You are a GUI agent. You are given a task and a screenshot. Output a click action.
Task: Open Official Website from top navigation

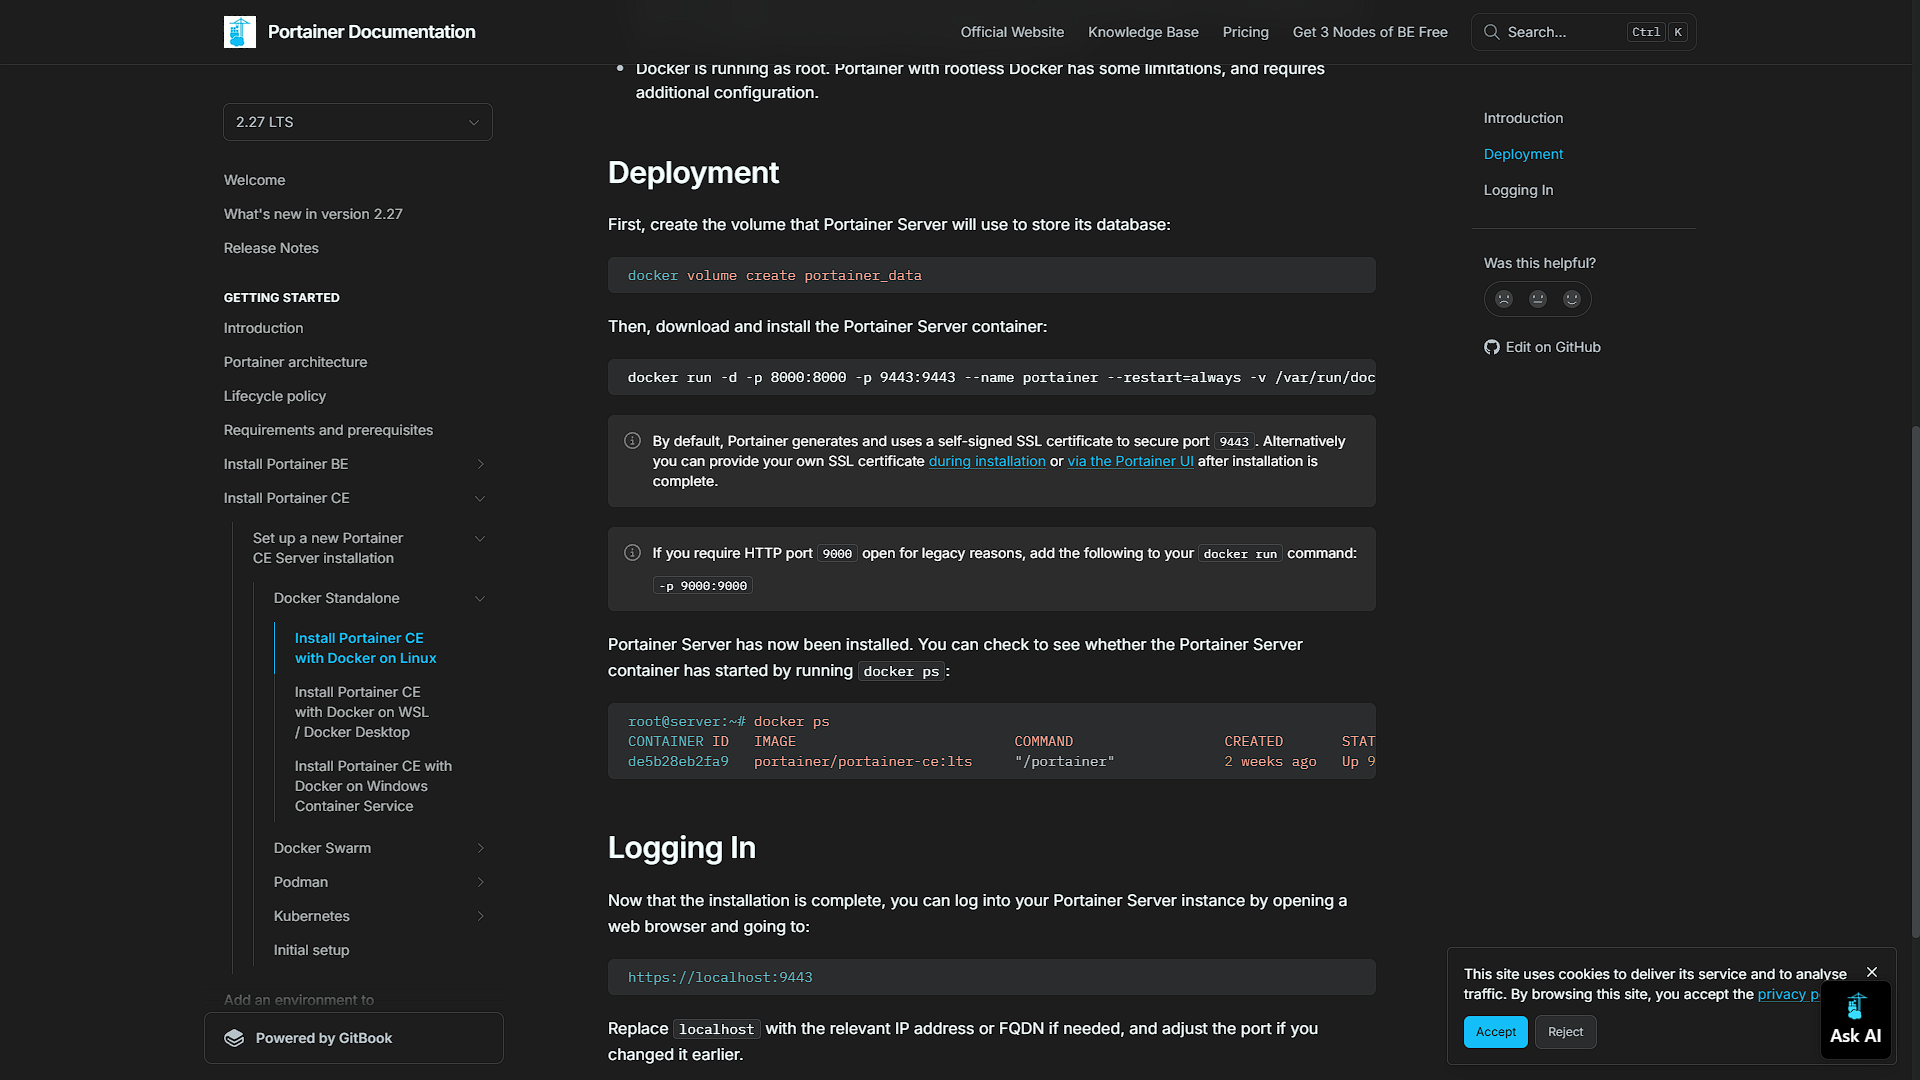1012,32
